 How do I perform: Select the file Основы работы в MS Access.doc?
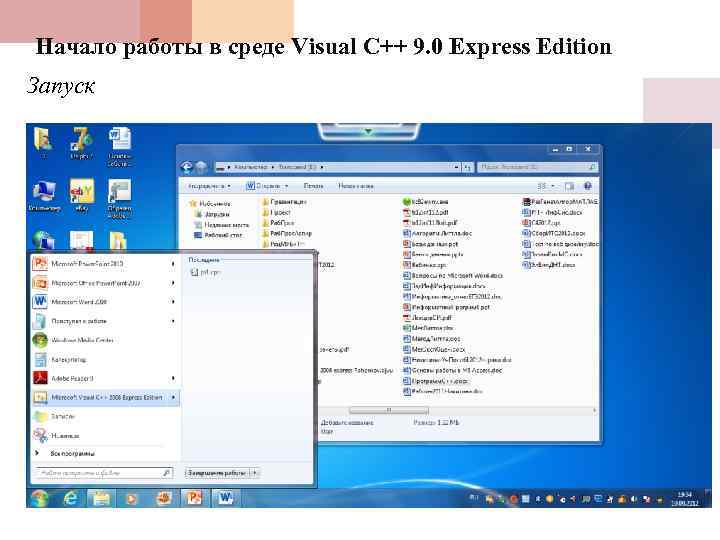point(453,370)
